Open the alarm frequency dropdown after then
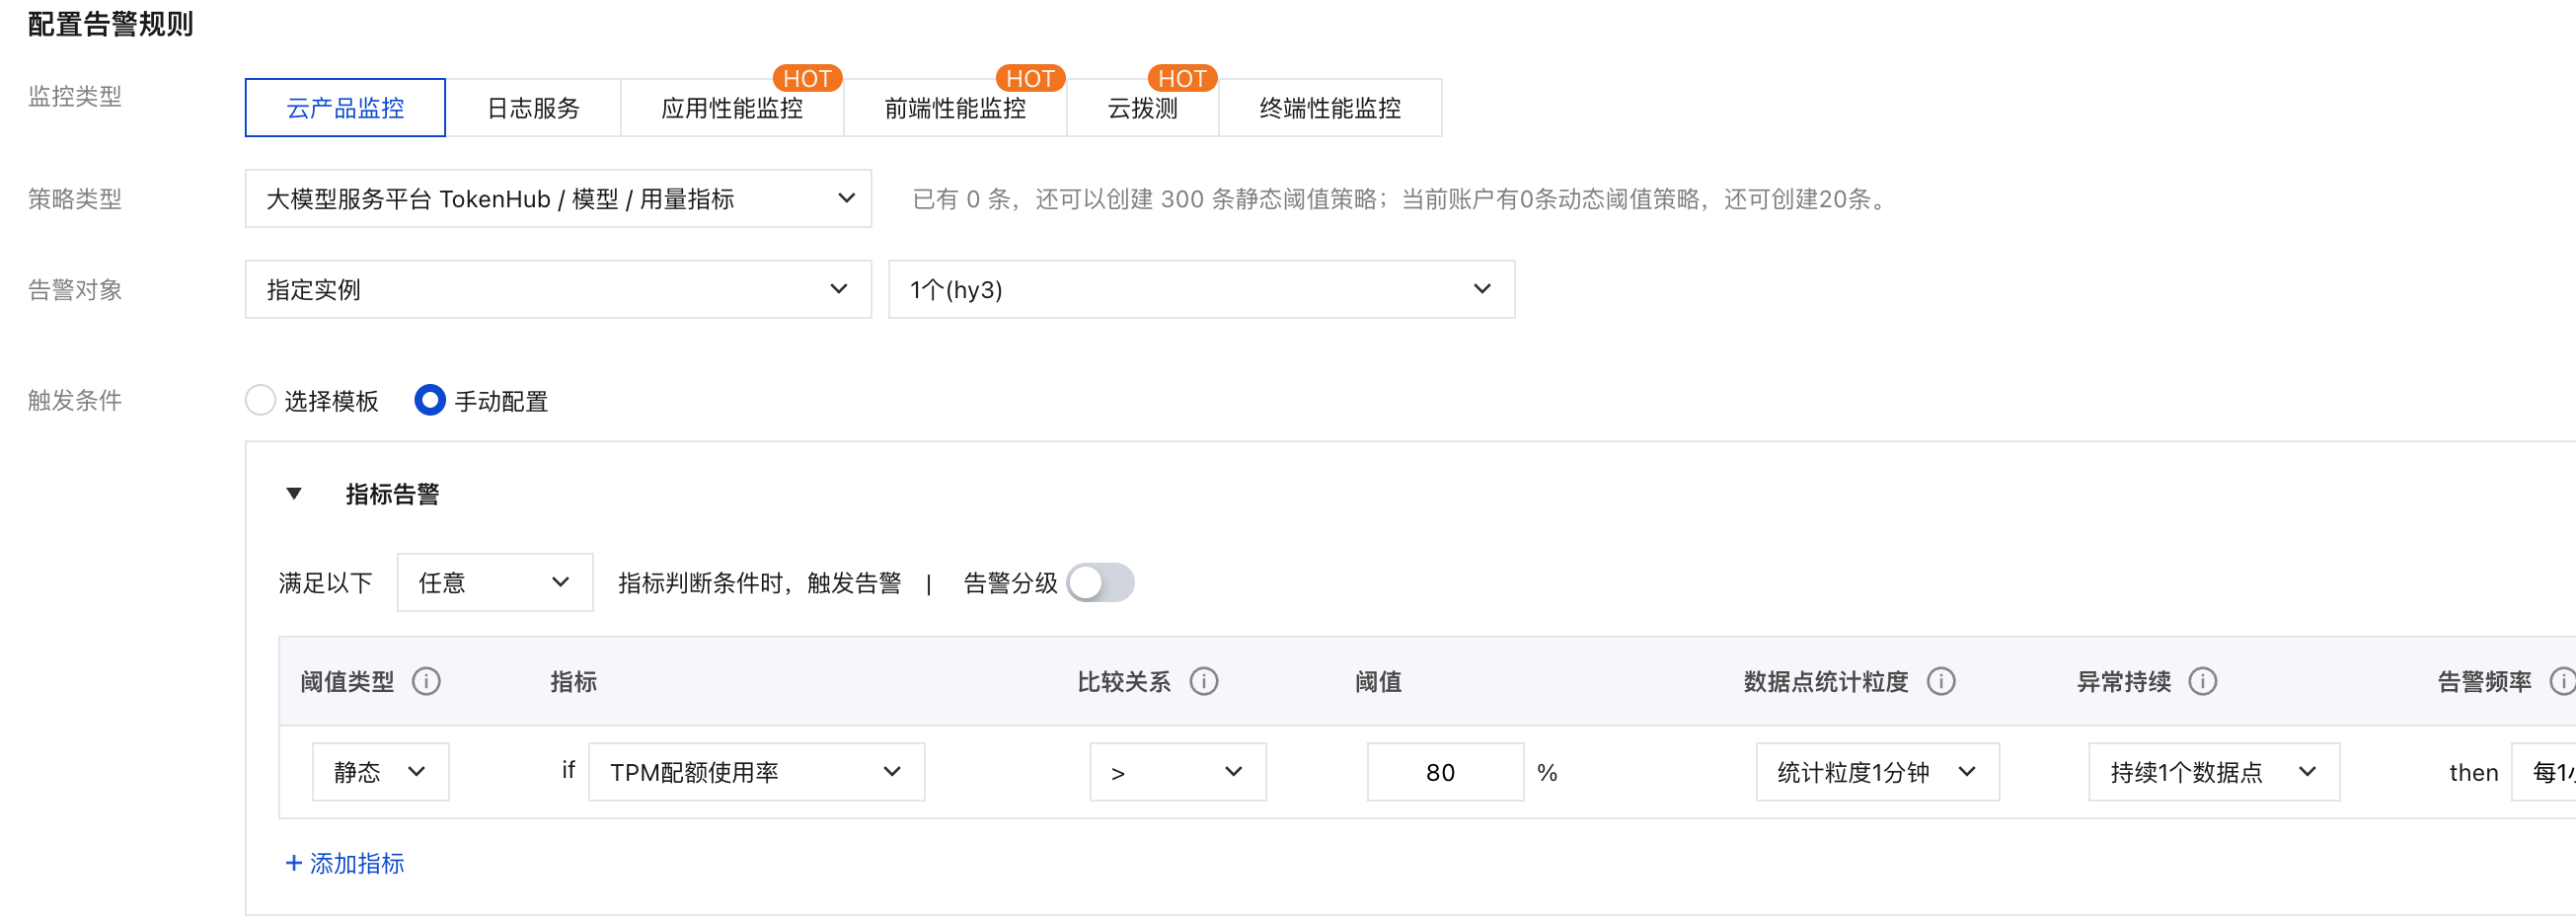Image resolution: width=2576 pixels, height=922 pixels. point(2544,772)
